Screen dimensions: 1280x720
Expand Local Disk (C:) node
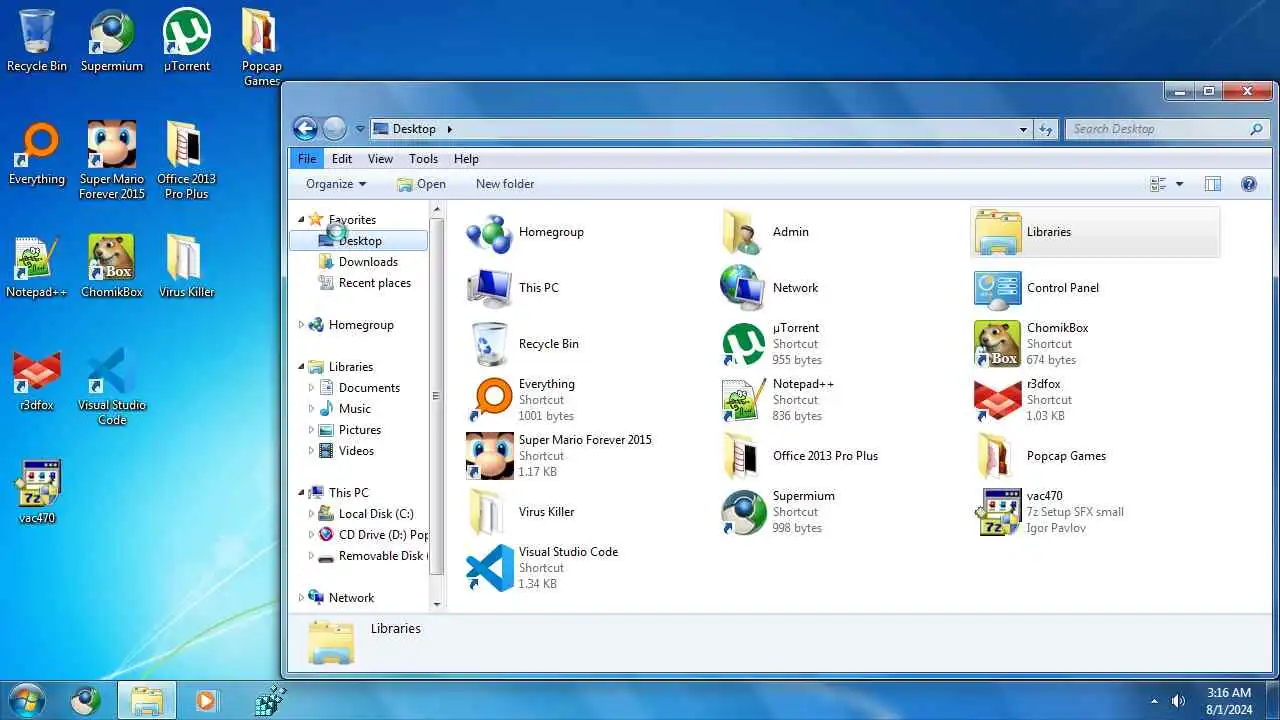pos(311,514)
